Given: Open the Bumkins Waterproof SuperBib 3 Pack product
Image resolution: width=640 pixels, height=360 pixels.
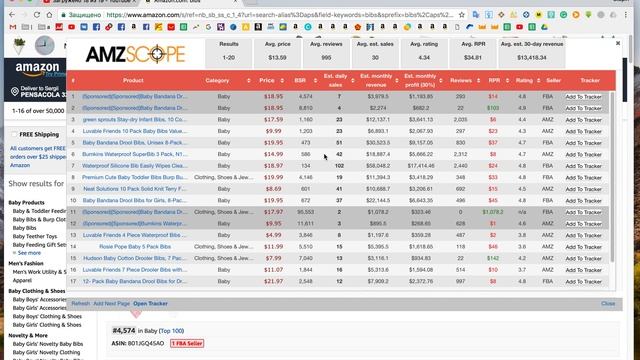Looking at the screenshot, I should (135, 154).
